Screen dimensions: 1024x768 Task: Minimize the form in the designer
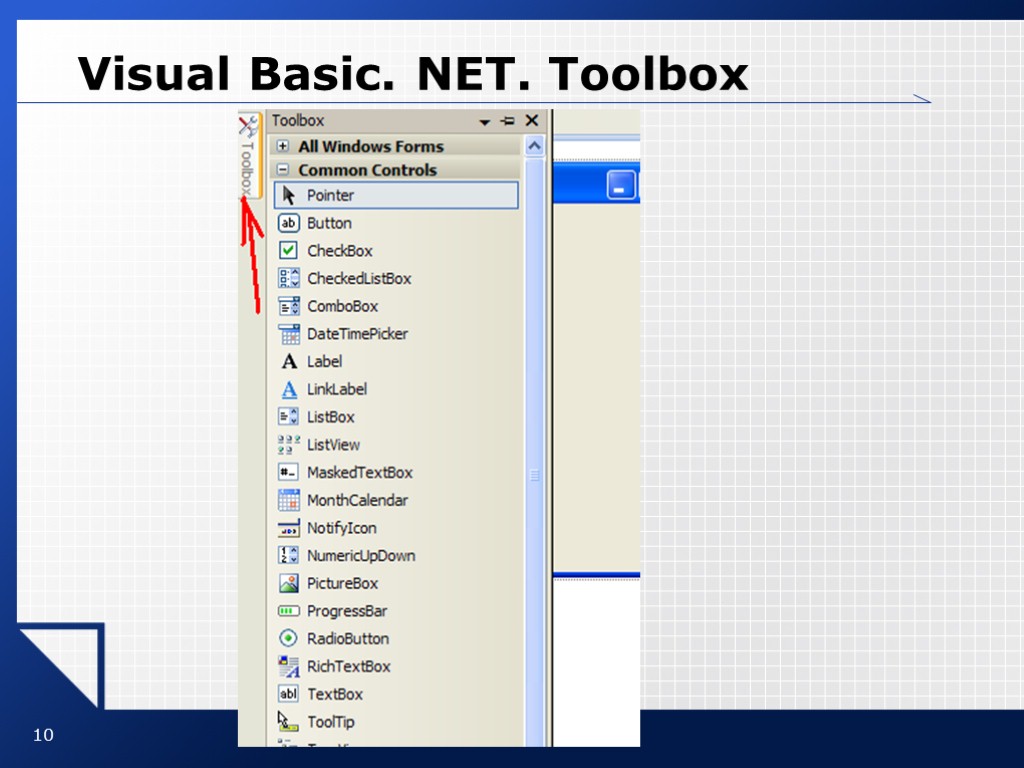click(620, 185)
